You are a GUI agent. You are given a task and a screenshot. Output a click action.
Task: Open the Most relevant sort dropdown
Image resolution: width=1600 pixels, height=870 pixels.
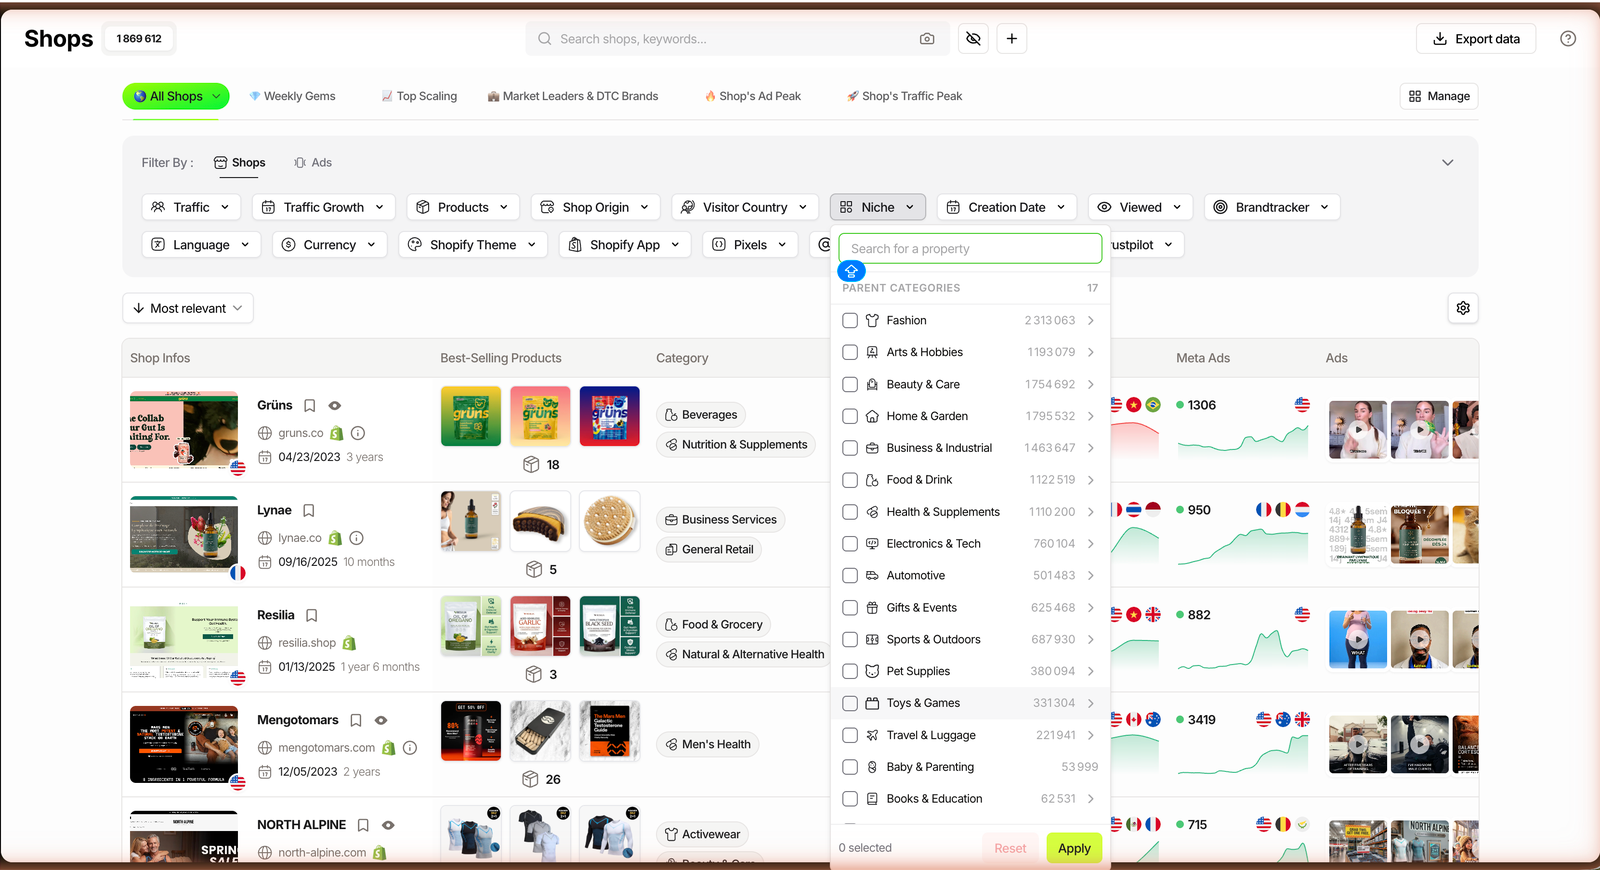pos(188,308)
